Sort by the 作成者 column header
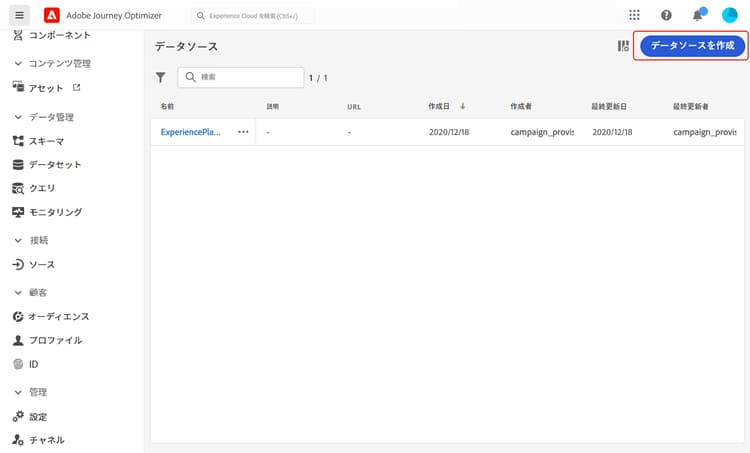 pos(521,106)
